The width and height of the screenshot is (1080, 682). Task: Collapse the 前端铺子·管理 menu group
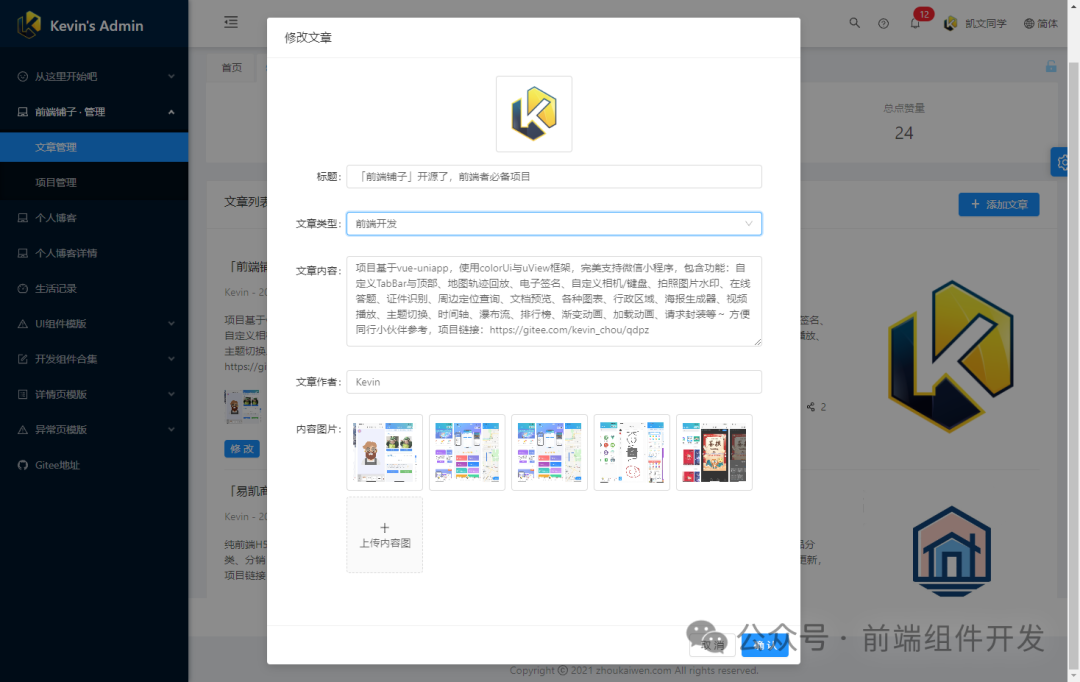coord(68,111)
